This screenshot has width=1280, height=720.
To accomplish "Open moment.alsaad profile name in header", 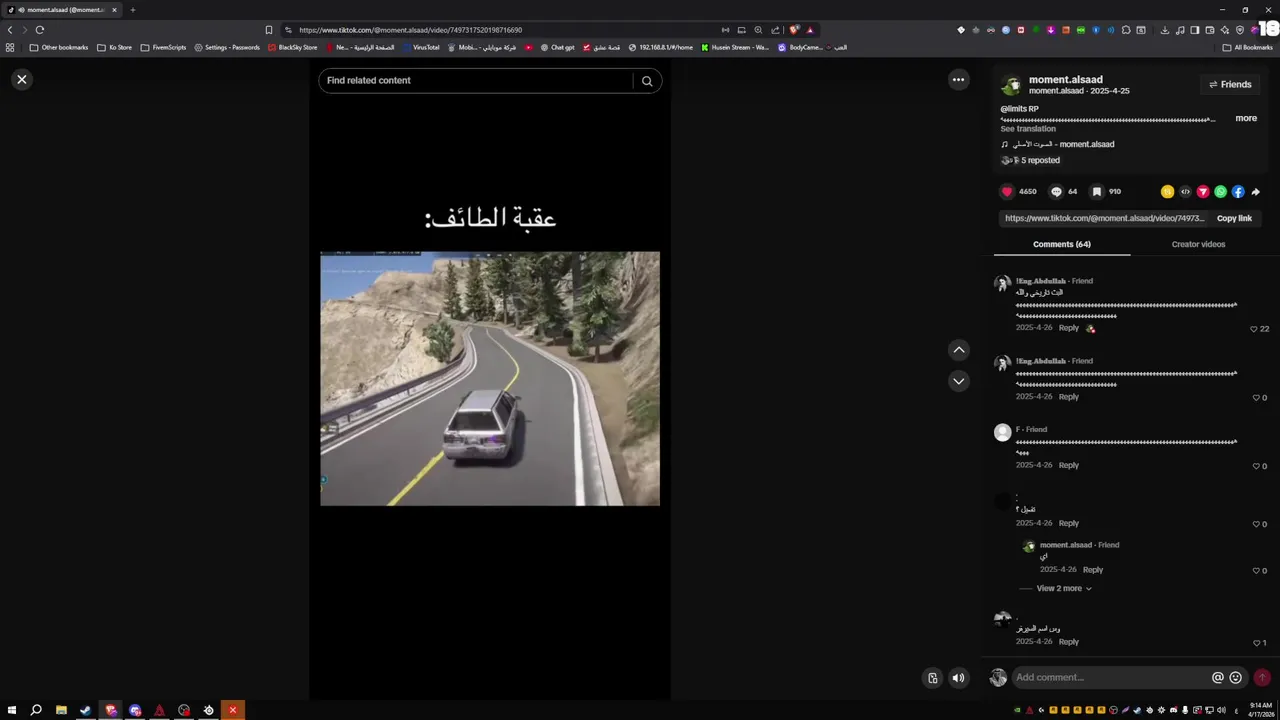I will tap(1066, 80).
